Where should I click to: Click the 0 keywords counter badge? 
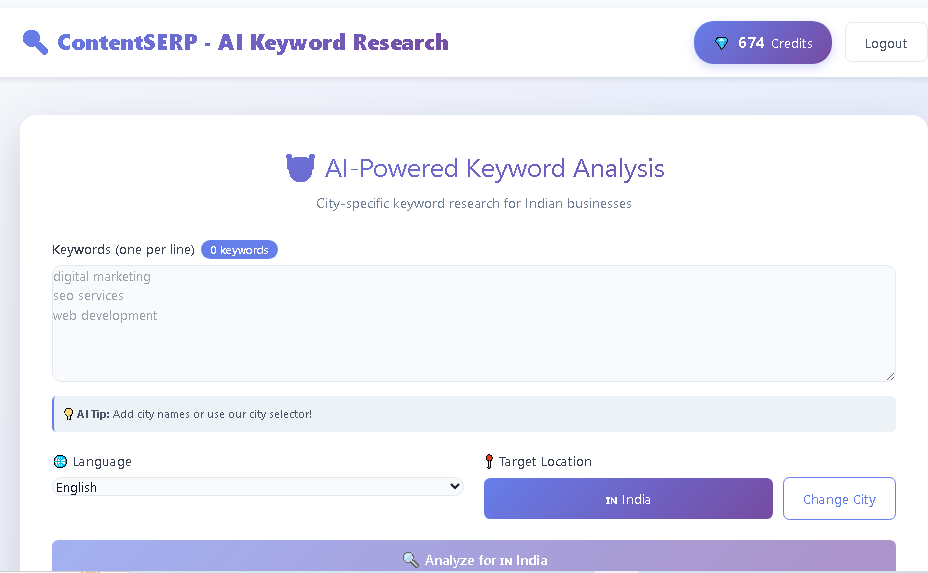point(239,250)
